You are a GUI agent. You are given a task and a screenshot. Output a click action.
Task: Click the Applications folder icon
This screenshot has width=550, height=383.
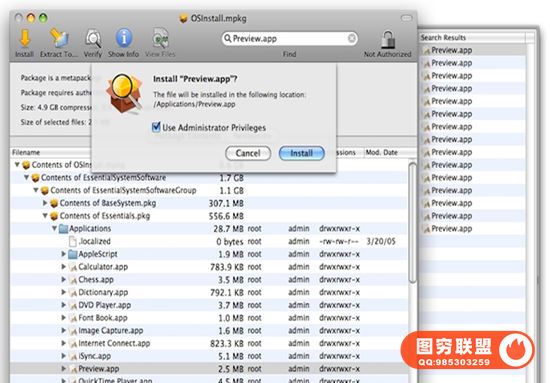pos(63,229)
